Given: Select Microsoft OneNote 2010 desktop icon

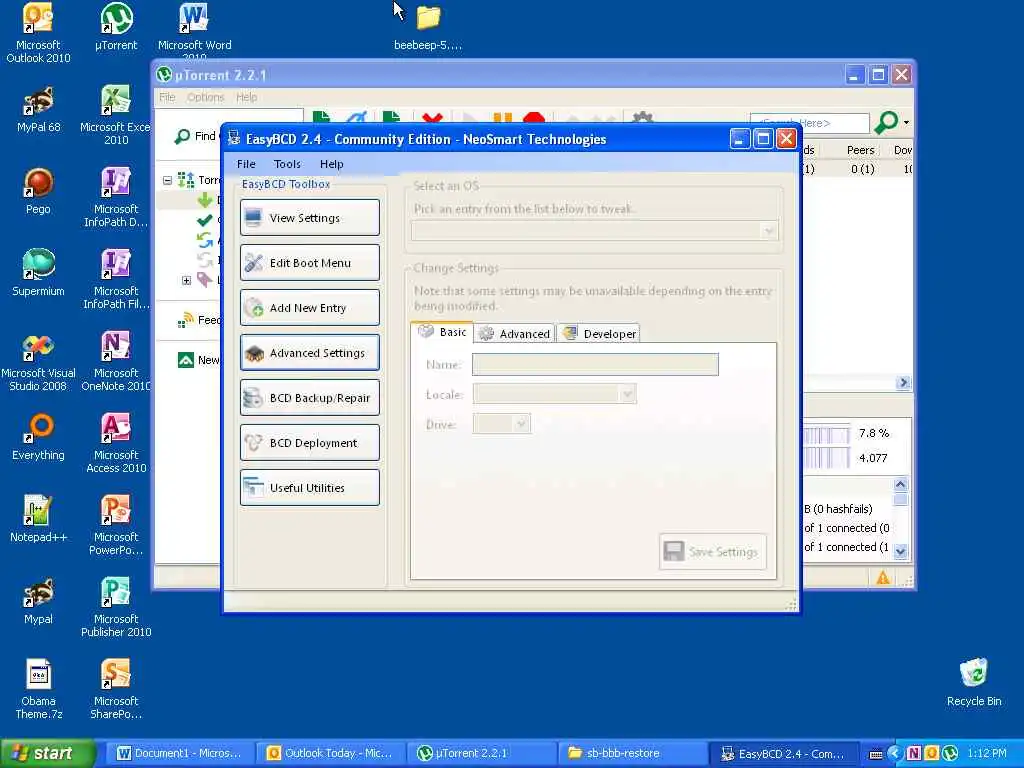Looking at the screenshot, I should (x=116, y=361).
